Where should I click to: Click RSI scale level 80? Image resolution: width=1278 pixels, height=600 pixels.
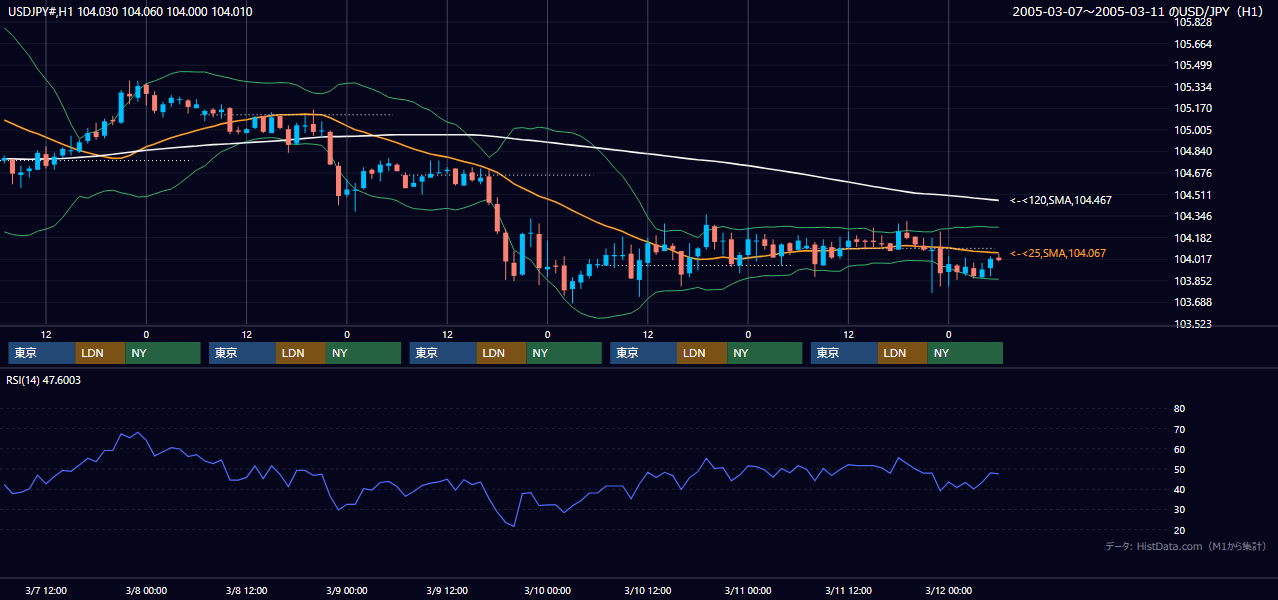1179,409
